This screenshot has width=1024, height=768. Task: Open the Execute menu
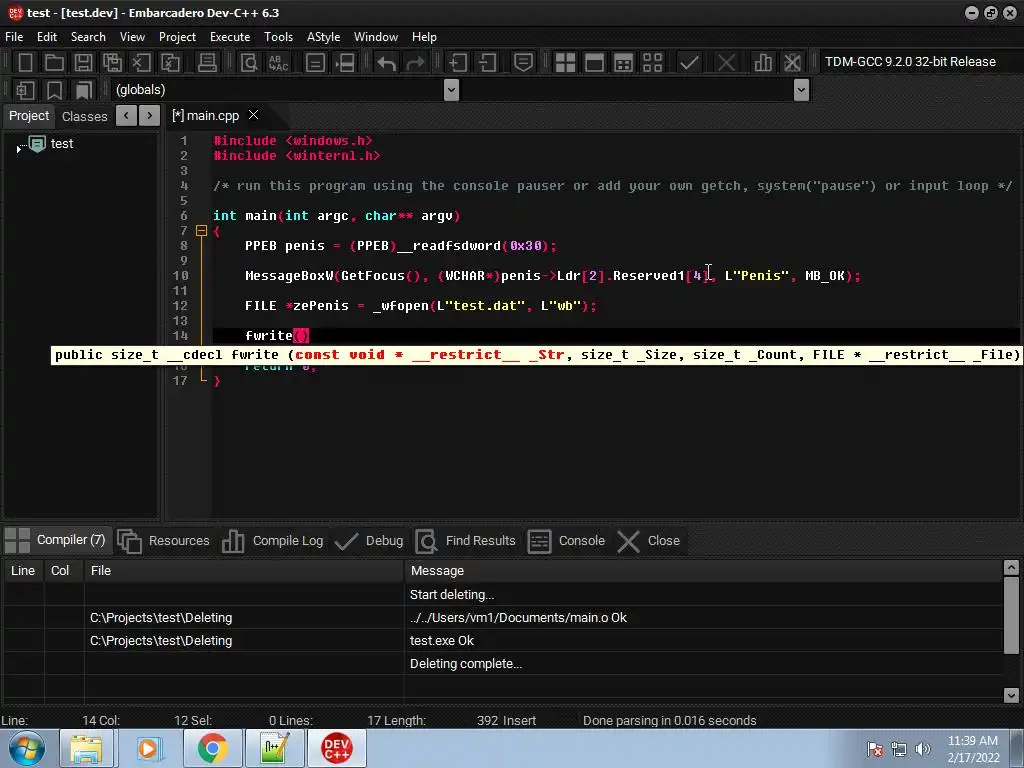point(230,37)
